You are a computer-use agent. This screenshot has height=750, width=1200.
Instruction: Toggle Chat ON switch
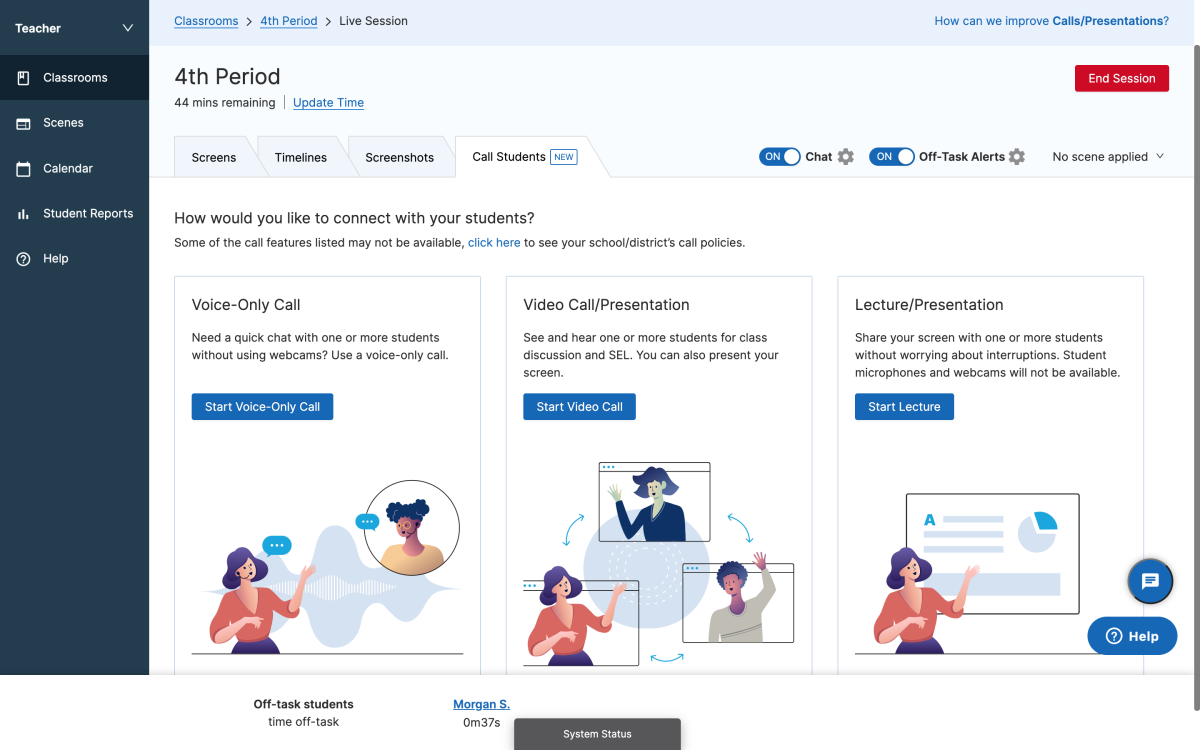780,157
